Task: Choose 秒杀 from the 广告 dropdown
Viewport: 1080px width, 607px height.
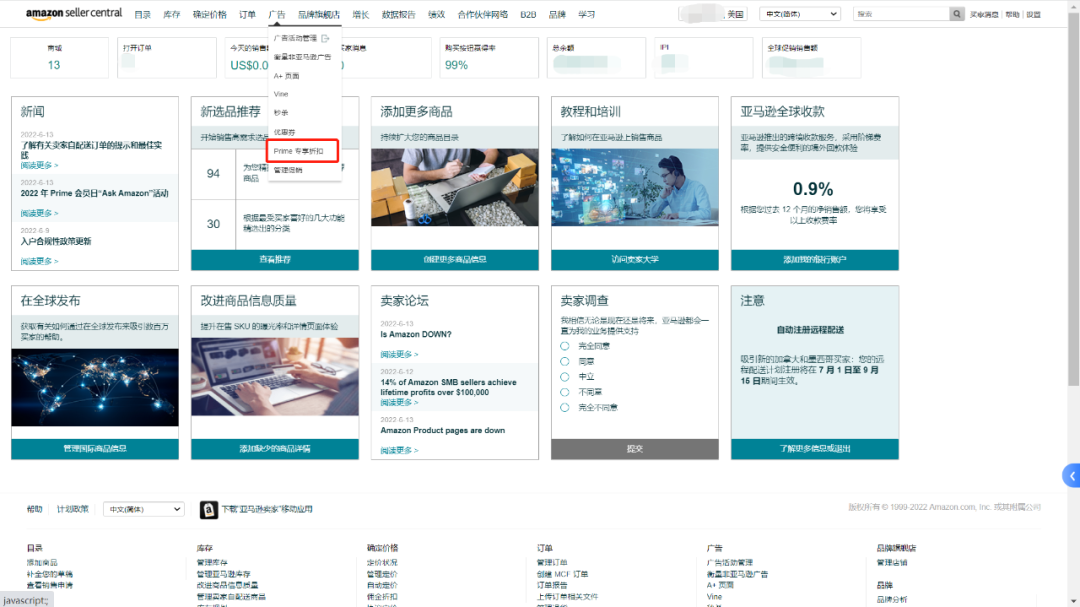Action: (281, 113)
